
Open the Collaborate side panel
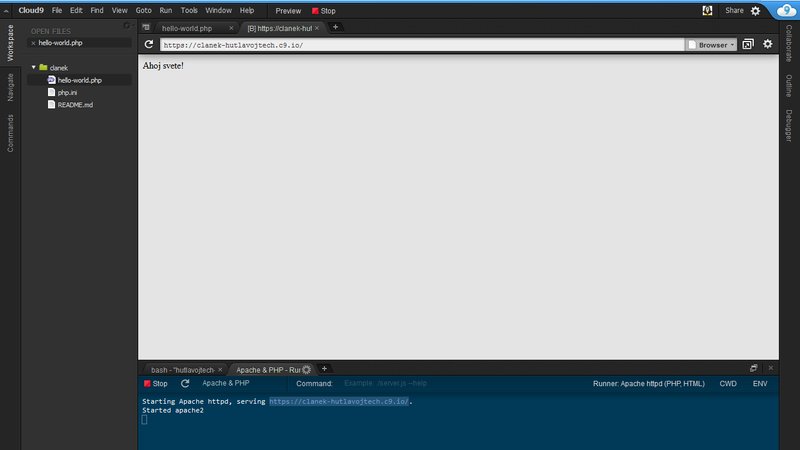[x=789, y=43]
